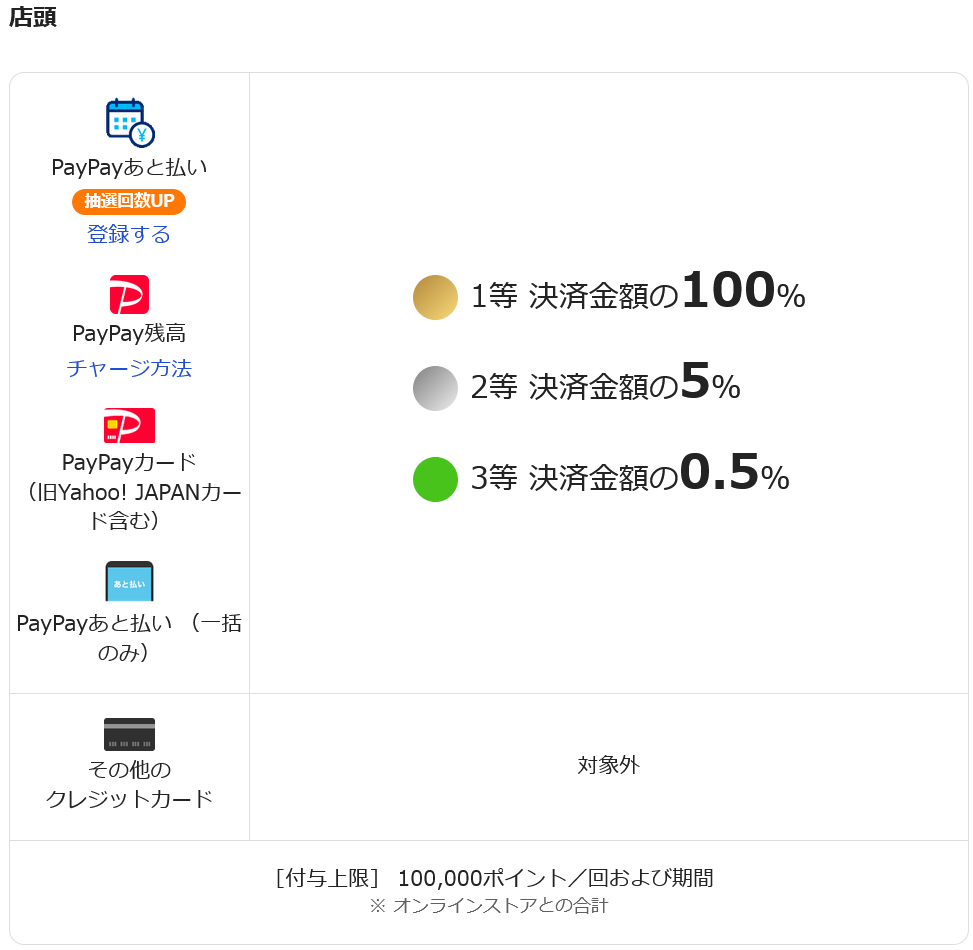Click the PayPayカード card icon

(129, 425)
